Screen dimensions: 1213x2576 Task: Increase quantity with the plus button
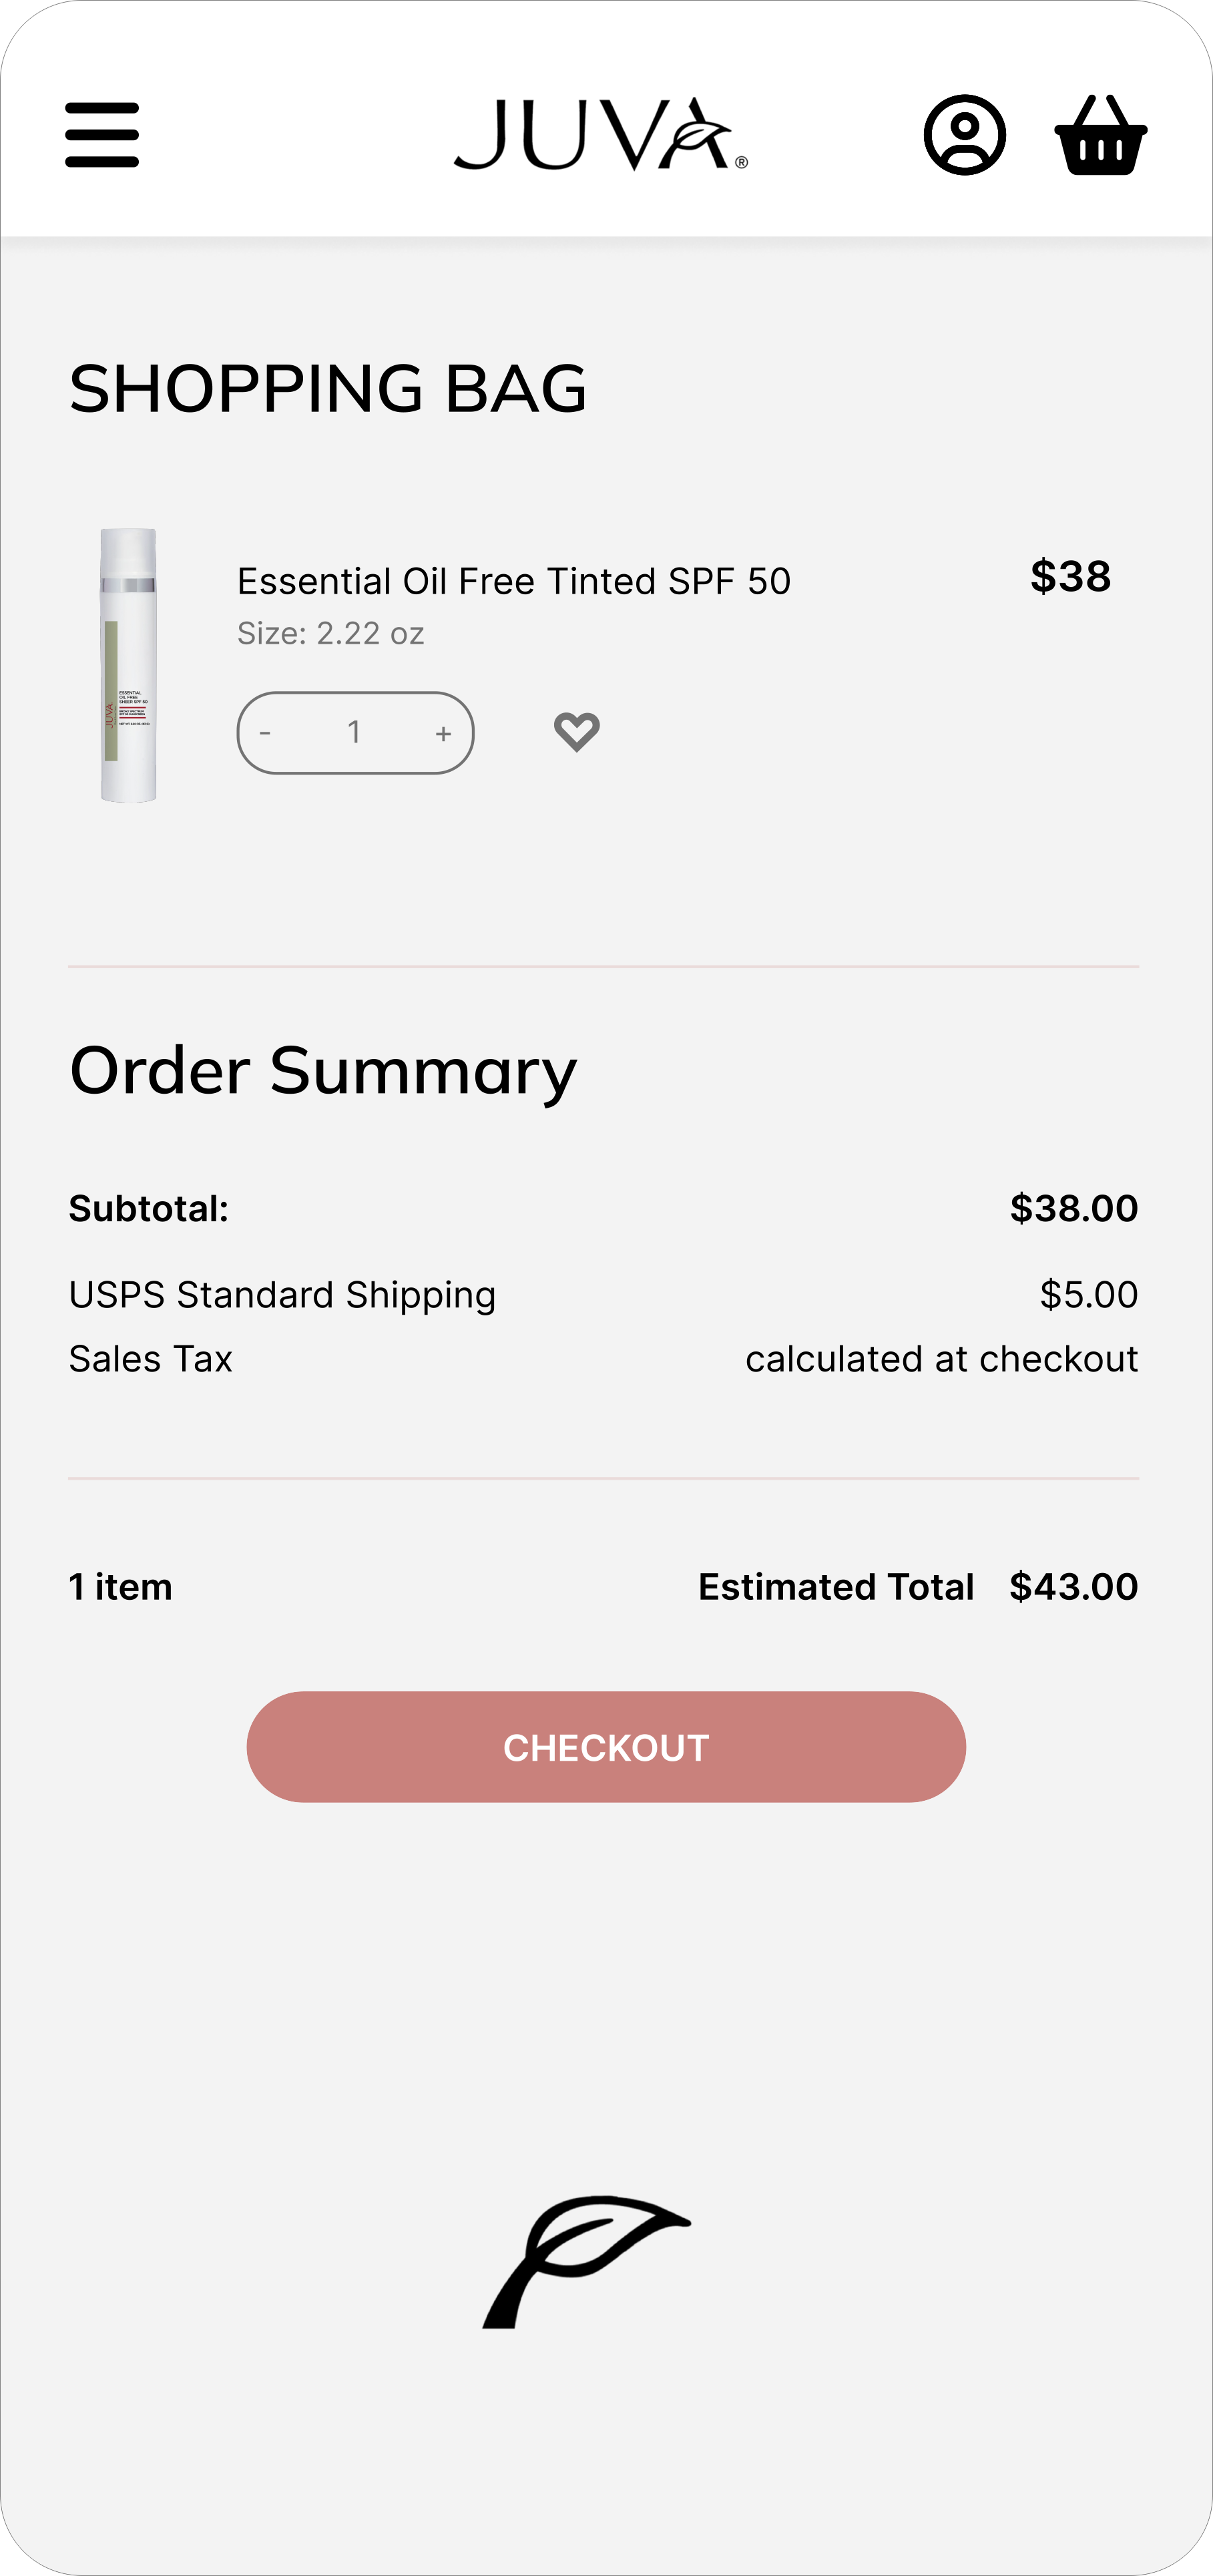[x=444, y=733]
